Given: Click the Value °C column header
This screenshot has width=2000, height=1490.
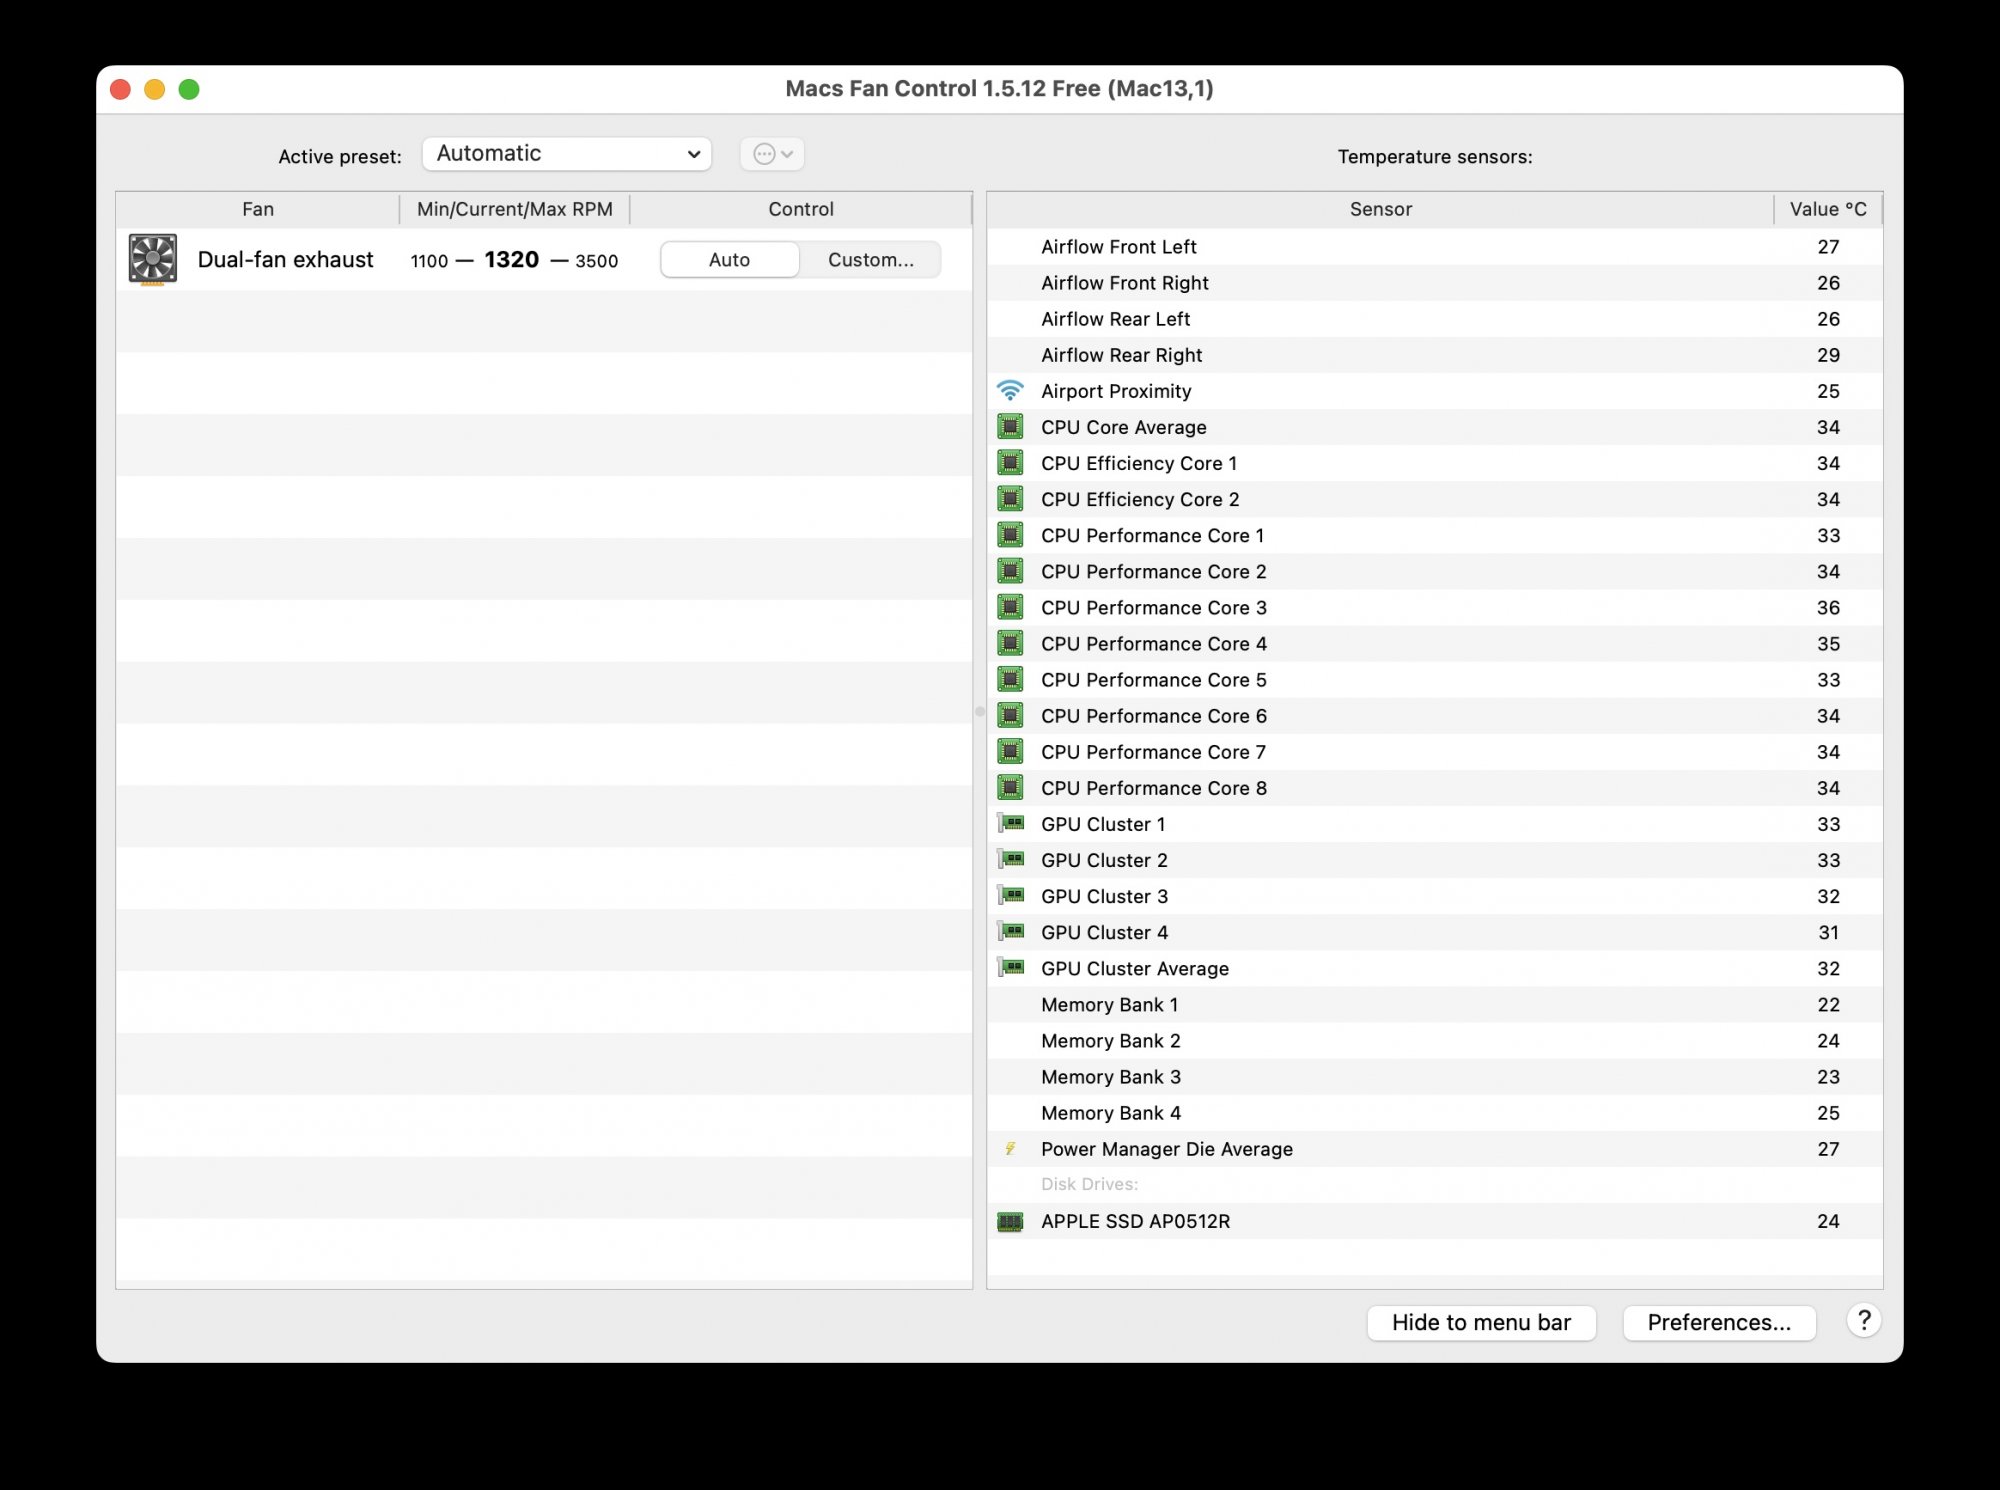Looking at the screenshot, I should pos(1827,209).
